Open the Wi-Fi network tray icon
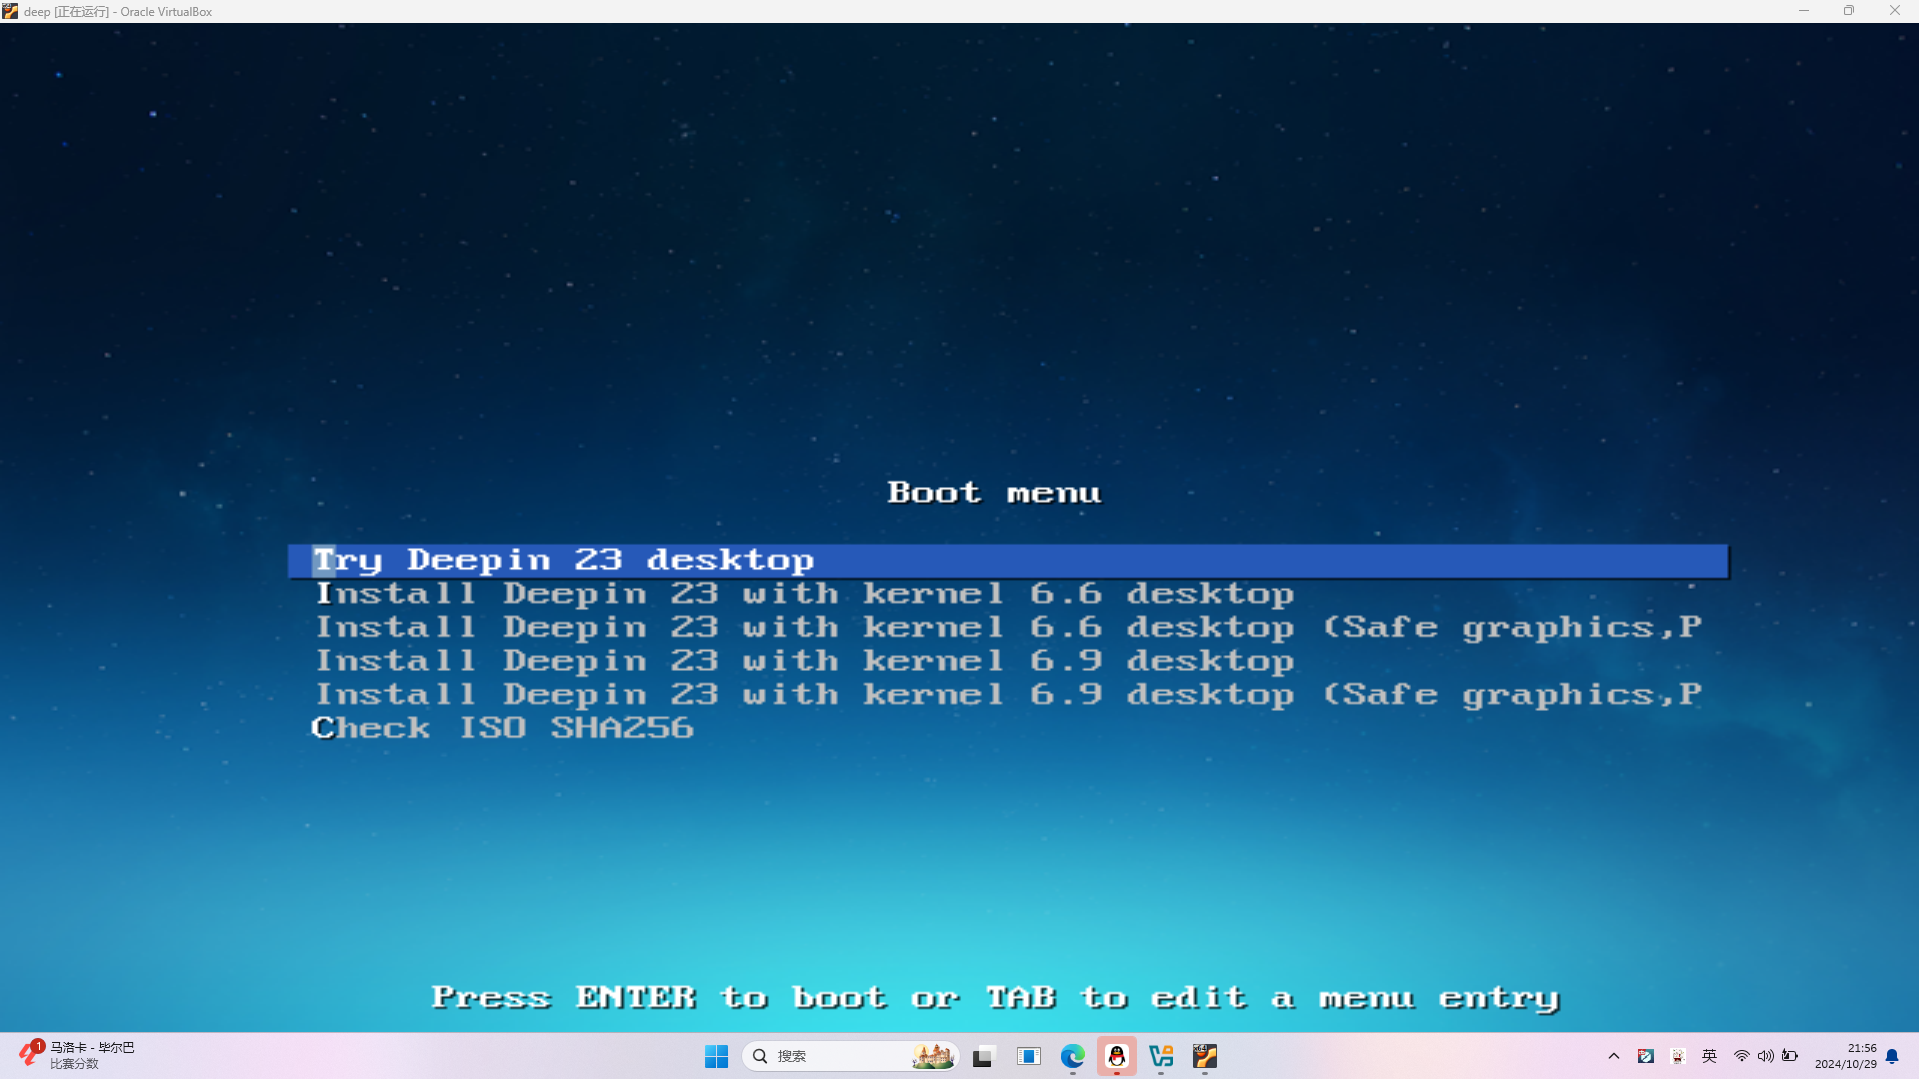 pyautogui.click(x=1742, y=1056)
